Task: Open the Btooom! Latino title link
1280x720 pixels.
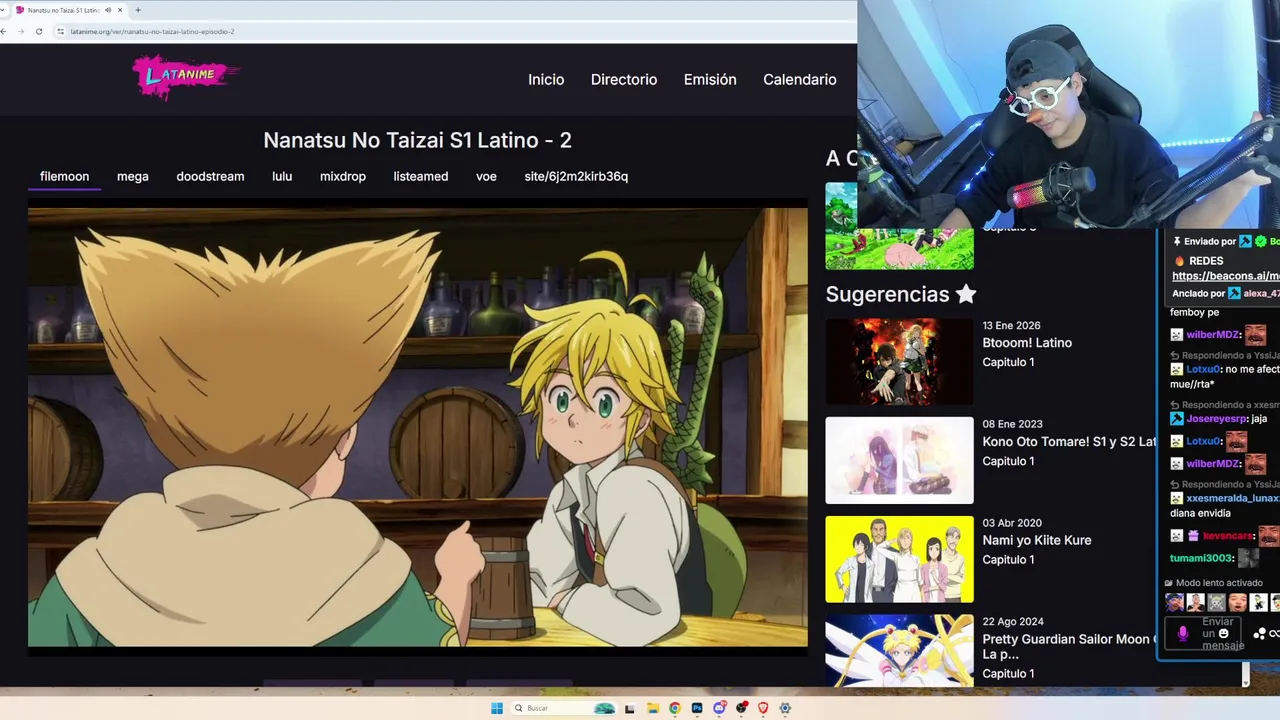Action: [1027, 343]
